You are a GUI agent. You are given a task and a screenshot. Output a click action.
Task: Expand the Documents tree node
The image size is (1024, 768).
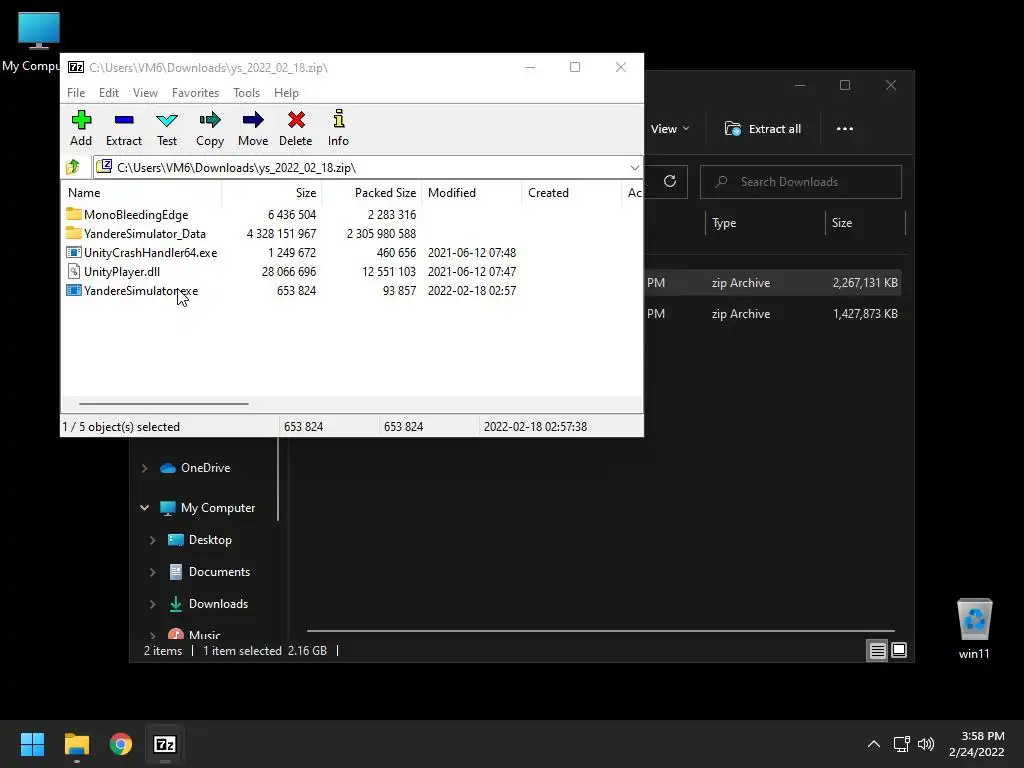tap(152, 572)
